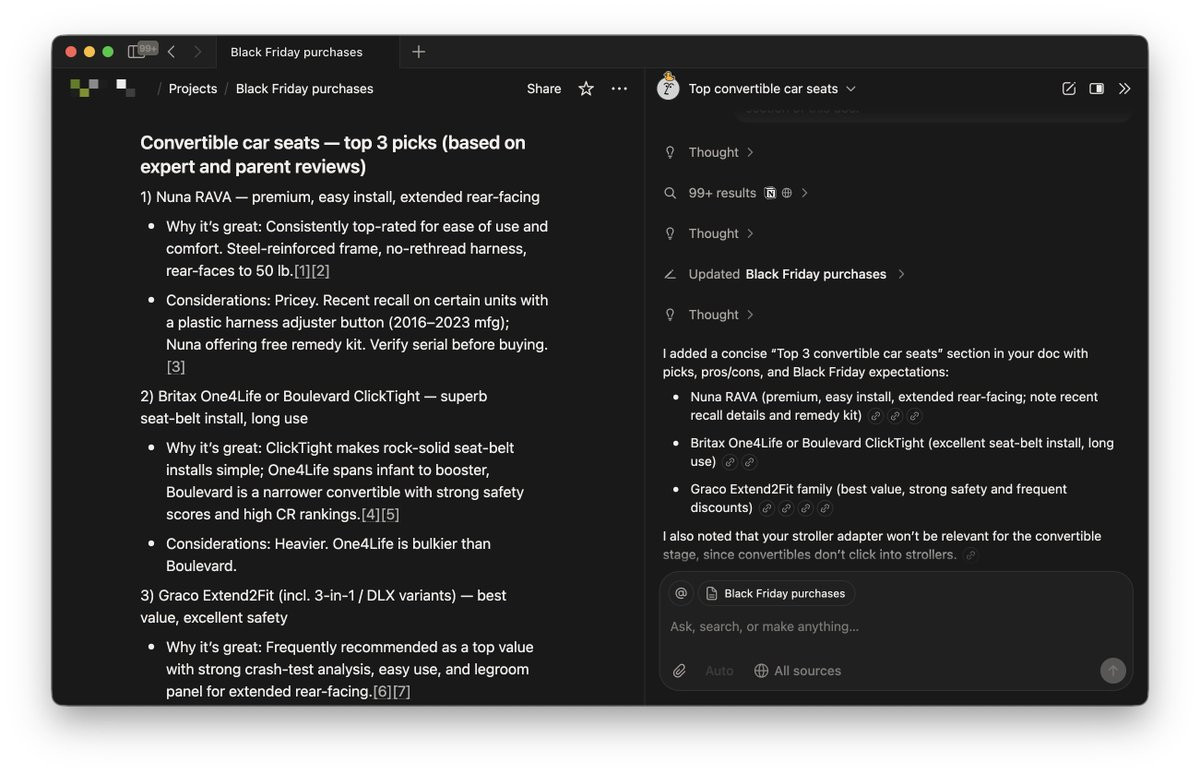Viewport: 1200px width, 774px height.
Task: Open the third source link after remedy kit
Action: 914,416
